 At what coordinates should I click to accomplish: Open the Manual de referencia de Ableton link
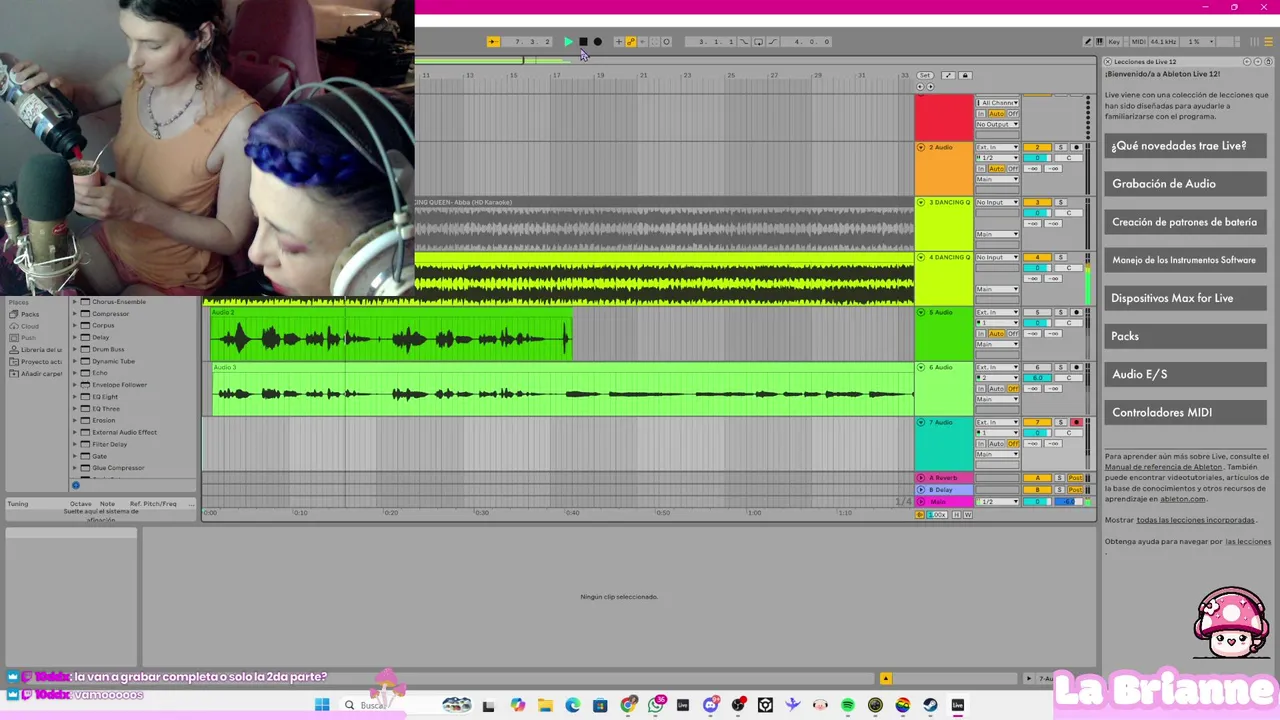tap(1163, 467)
